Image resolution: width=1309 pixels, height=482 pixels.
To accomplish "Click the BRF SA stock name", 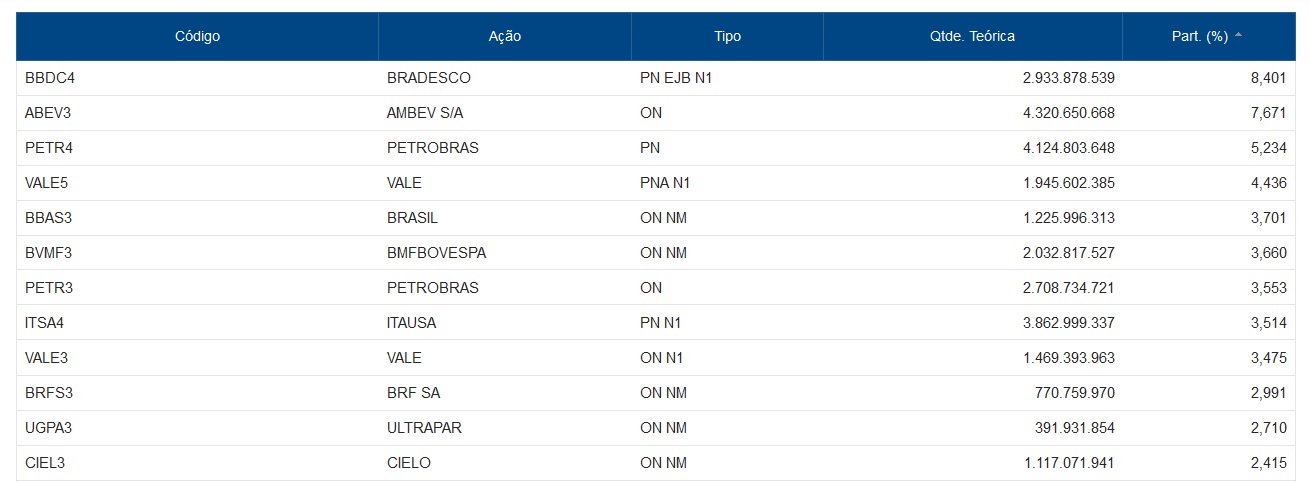I will coord(413,393).
